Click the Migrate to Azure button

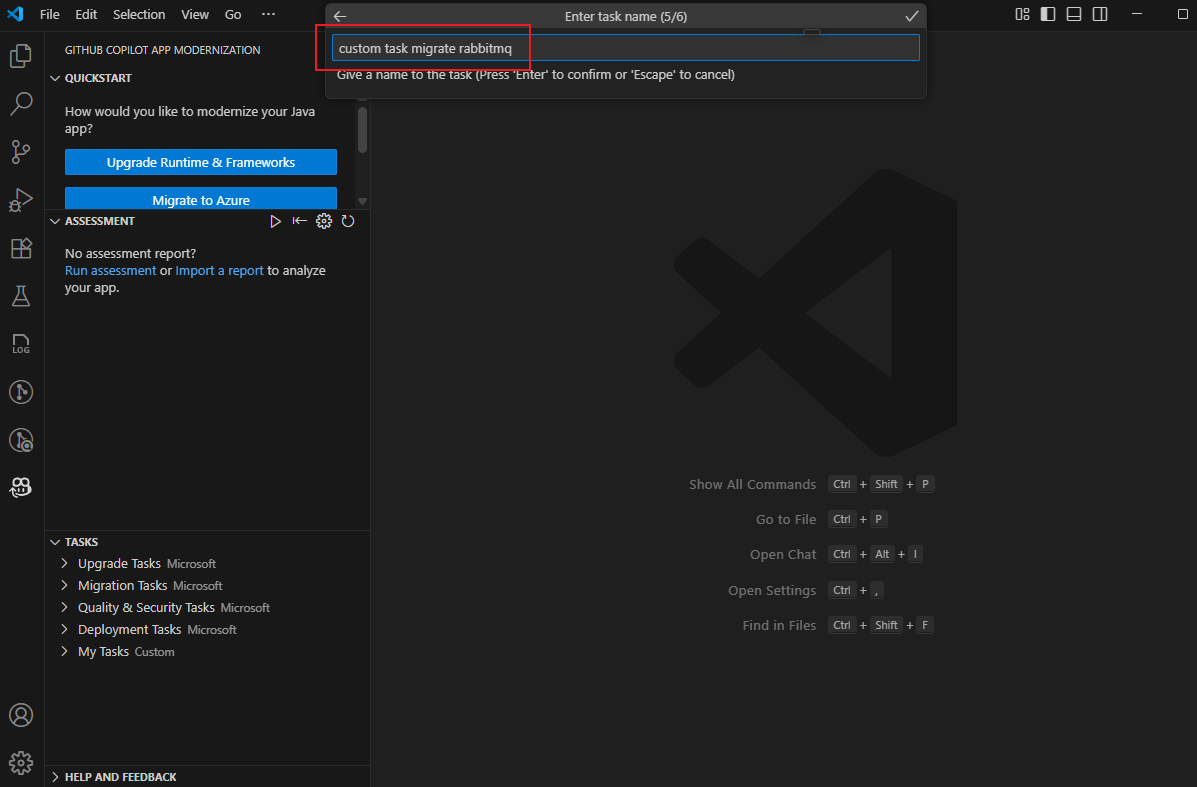click(x=200, y=197)
